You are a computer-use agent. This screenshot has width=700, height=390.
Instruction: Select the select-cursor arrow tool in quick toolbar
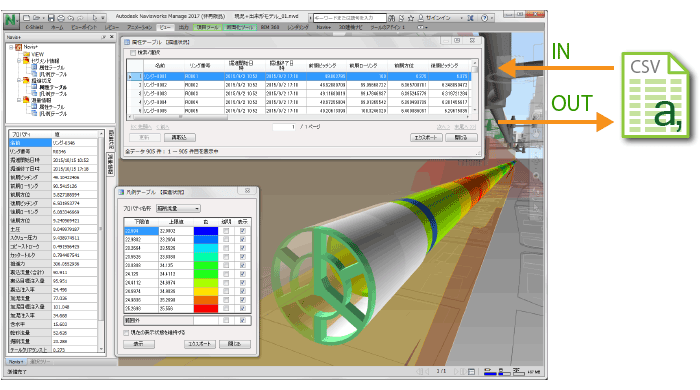(95, 18)
